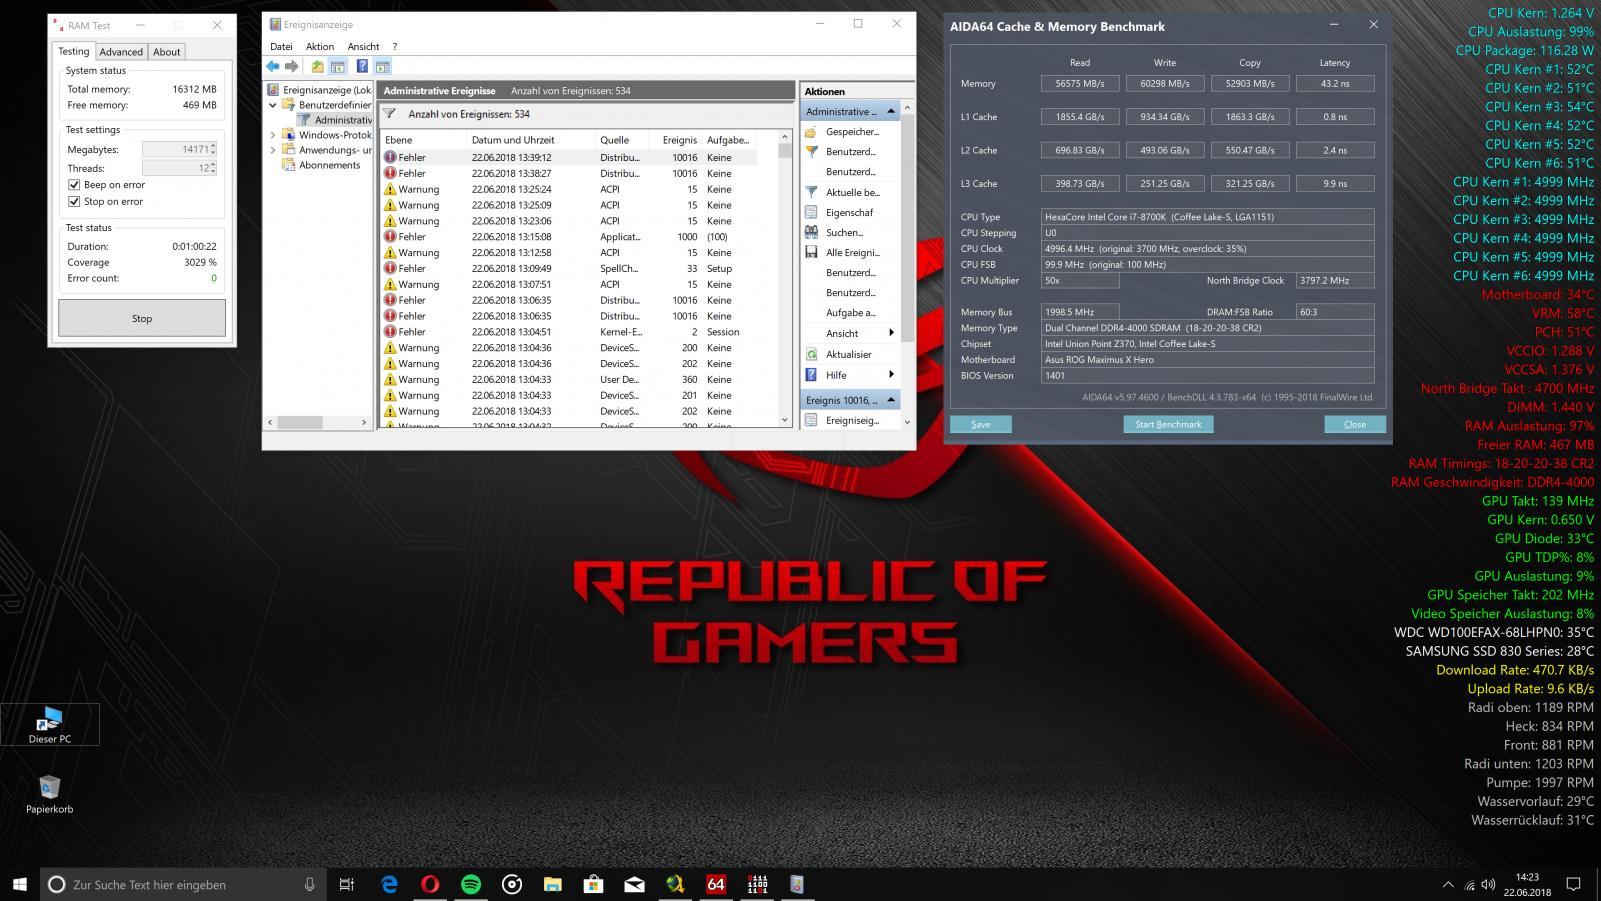This screenshot has height=901, width=1601.
Task: Expand the Hilfe submenu in Aktionen pane
Action: [891, 375]
